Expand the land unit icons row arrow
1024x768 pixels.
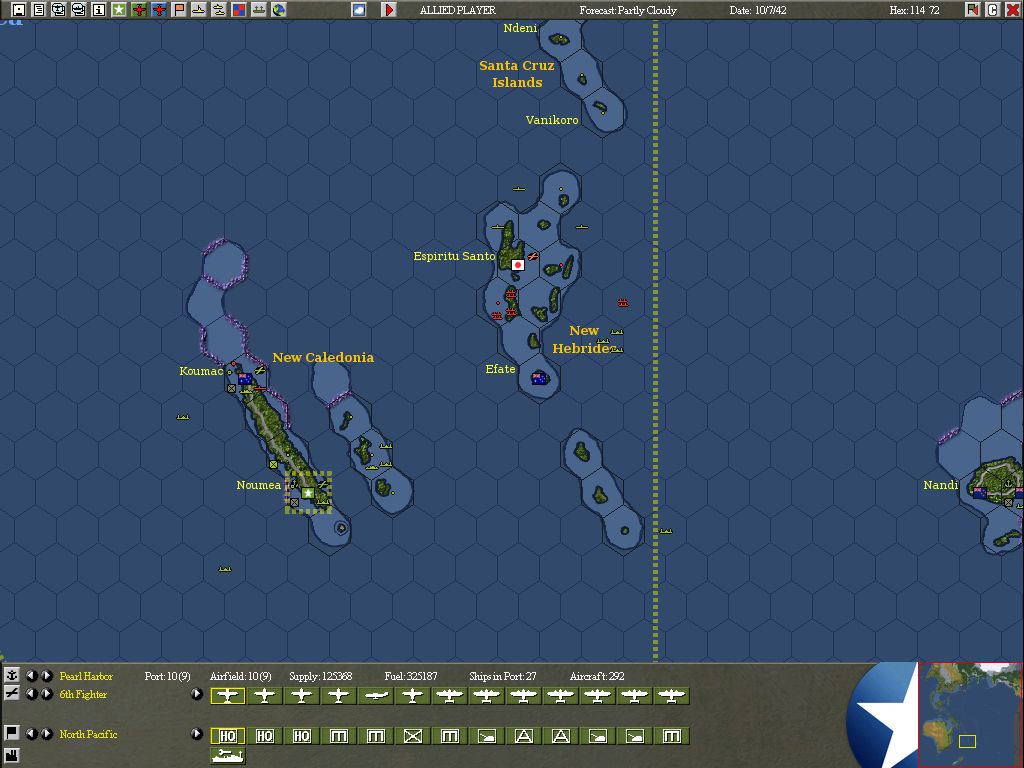pyautogui.click(x=197, y=734)
